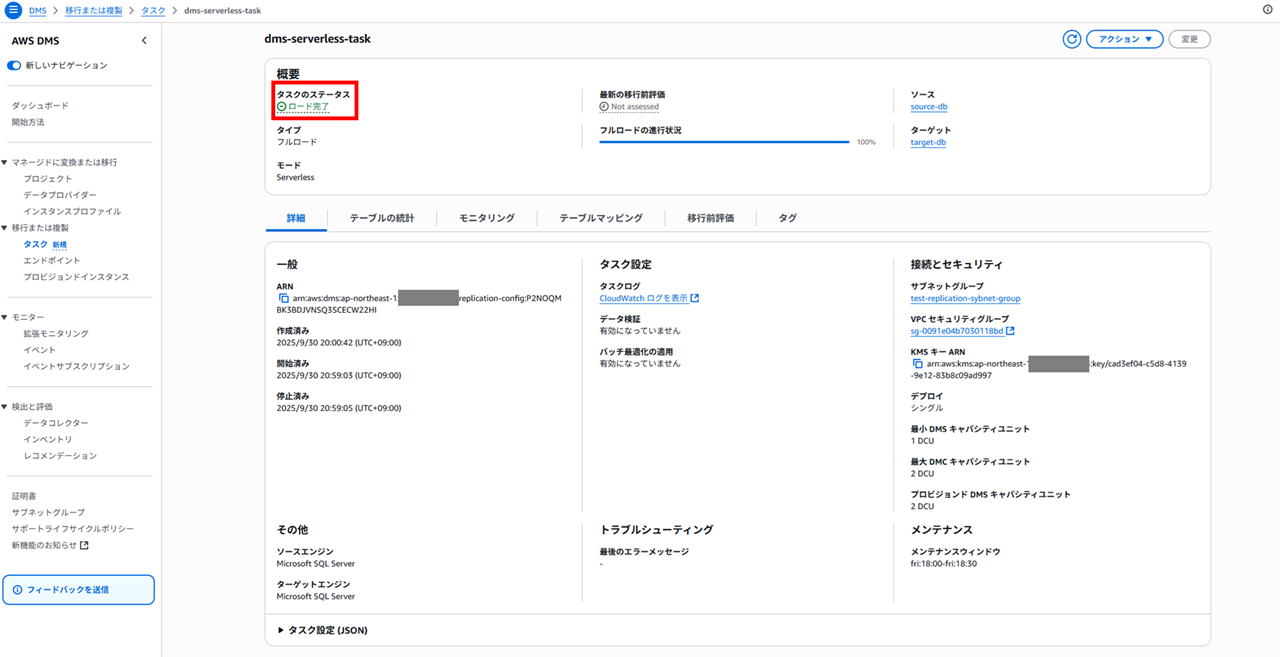
Task: Collapse the モニター nav group
Action: coord(5,317)
